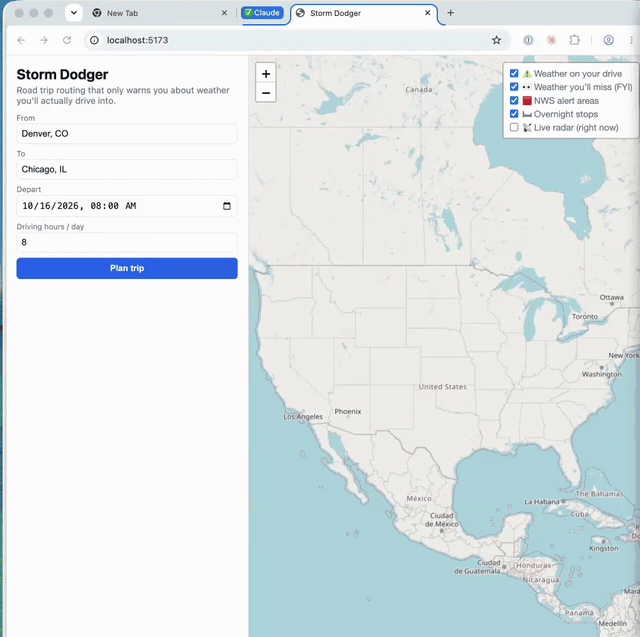The height and width of the screenshot is (637, 640).
Task: Go forward in browser history
Action: [x=44, y=40]
